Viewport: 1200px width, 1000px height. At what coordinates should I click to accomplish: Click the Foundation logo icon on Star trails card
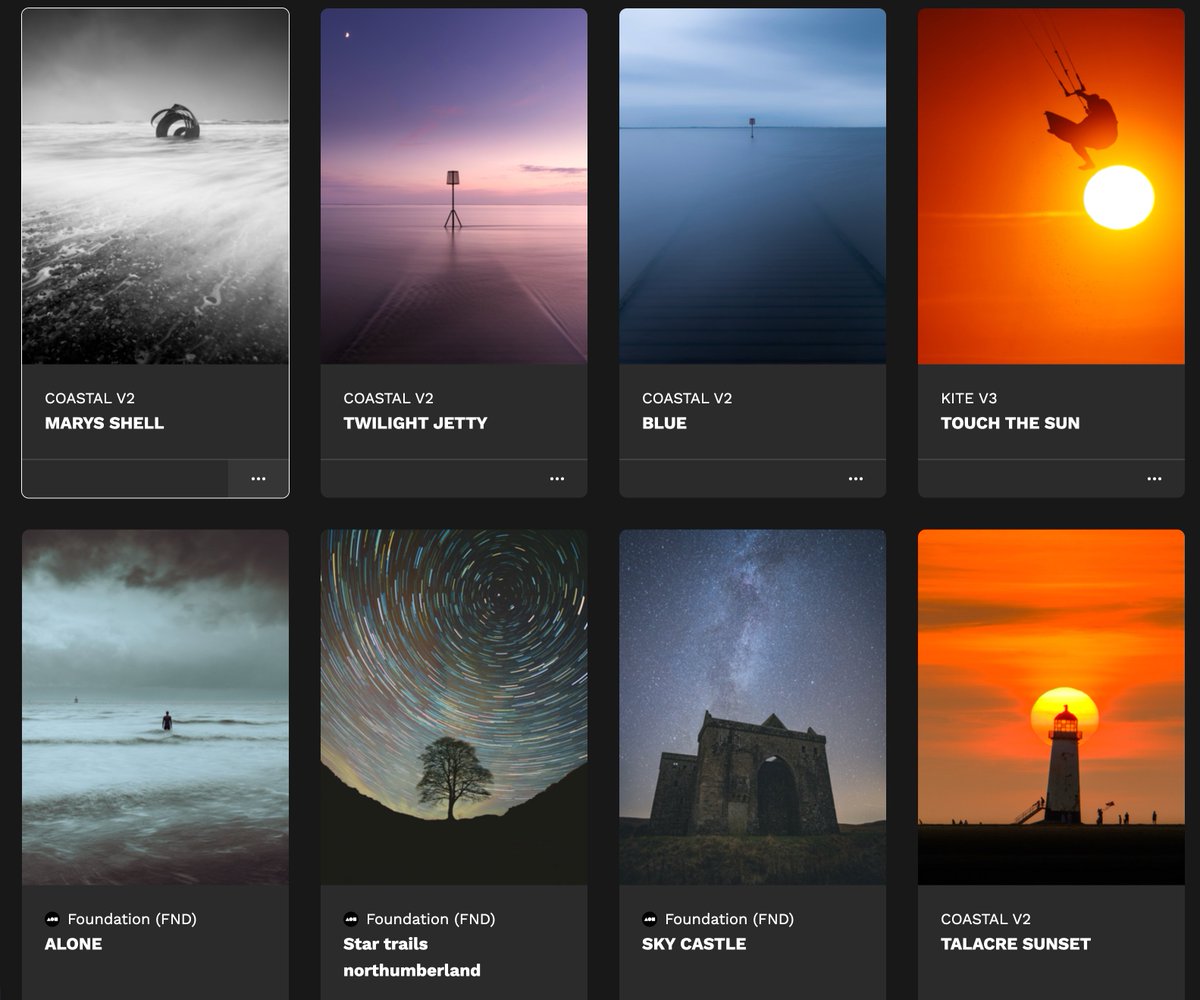pos(351,919)
